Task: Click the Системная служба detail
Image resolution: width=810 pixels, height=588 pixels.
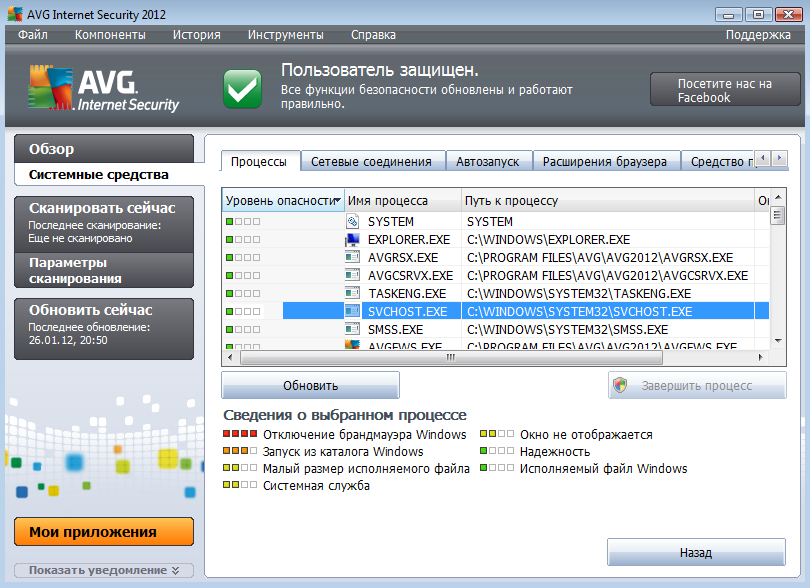Action: coord(316,486)
